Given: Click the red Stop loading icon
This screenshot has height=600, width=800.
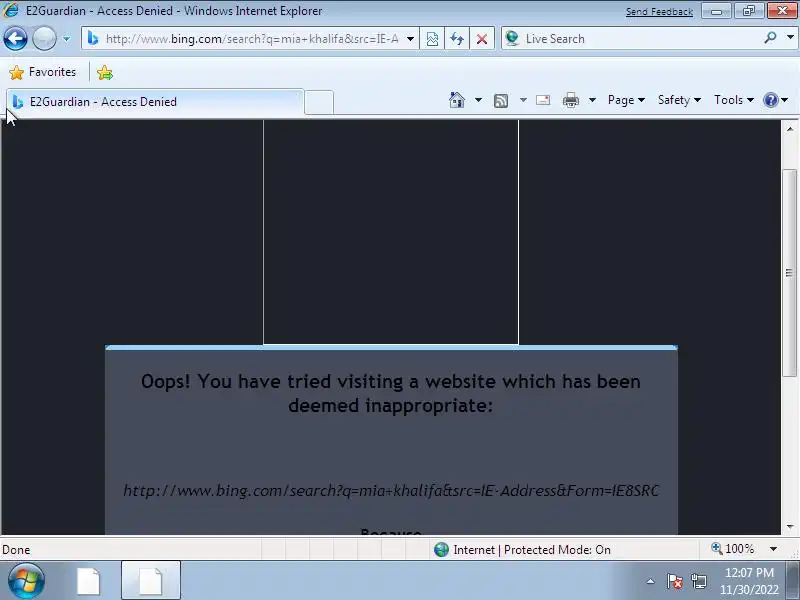Looking at the screenshot, I should pos(482,39).
